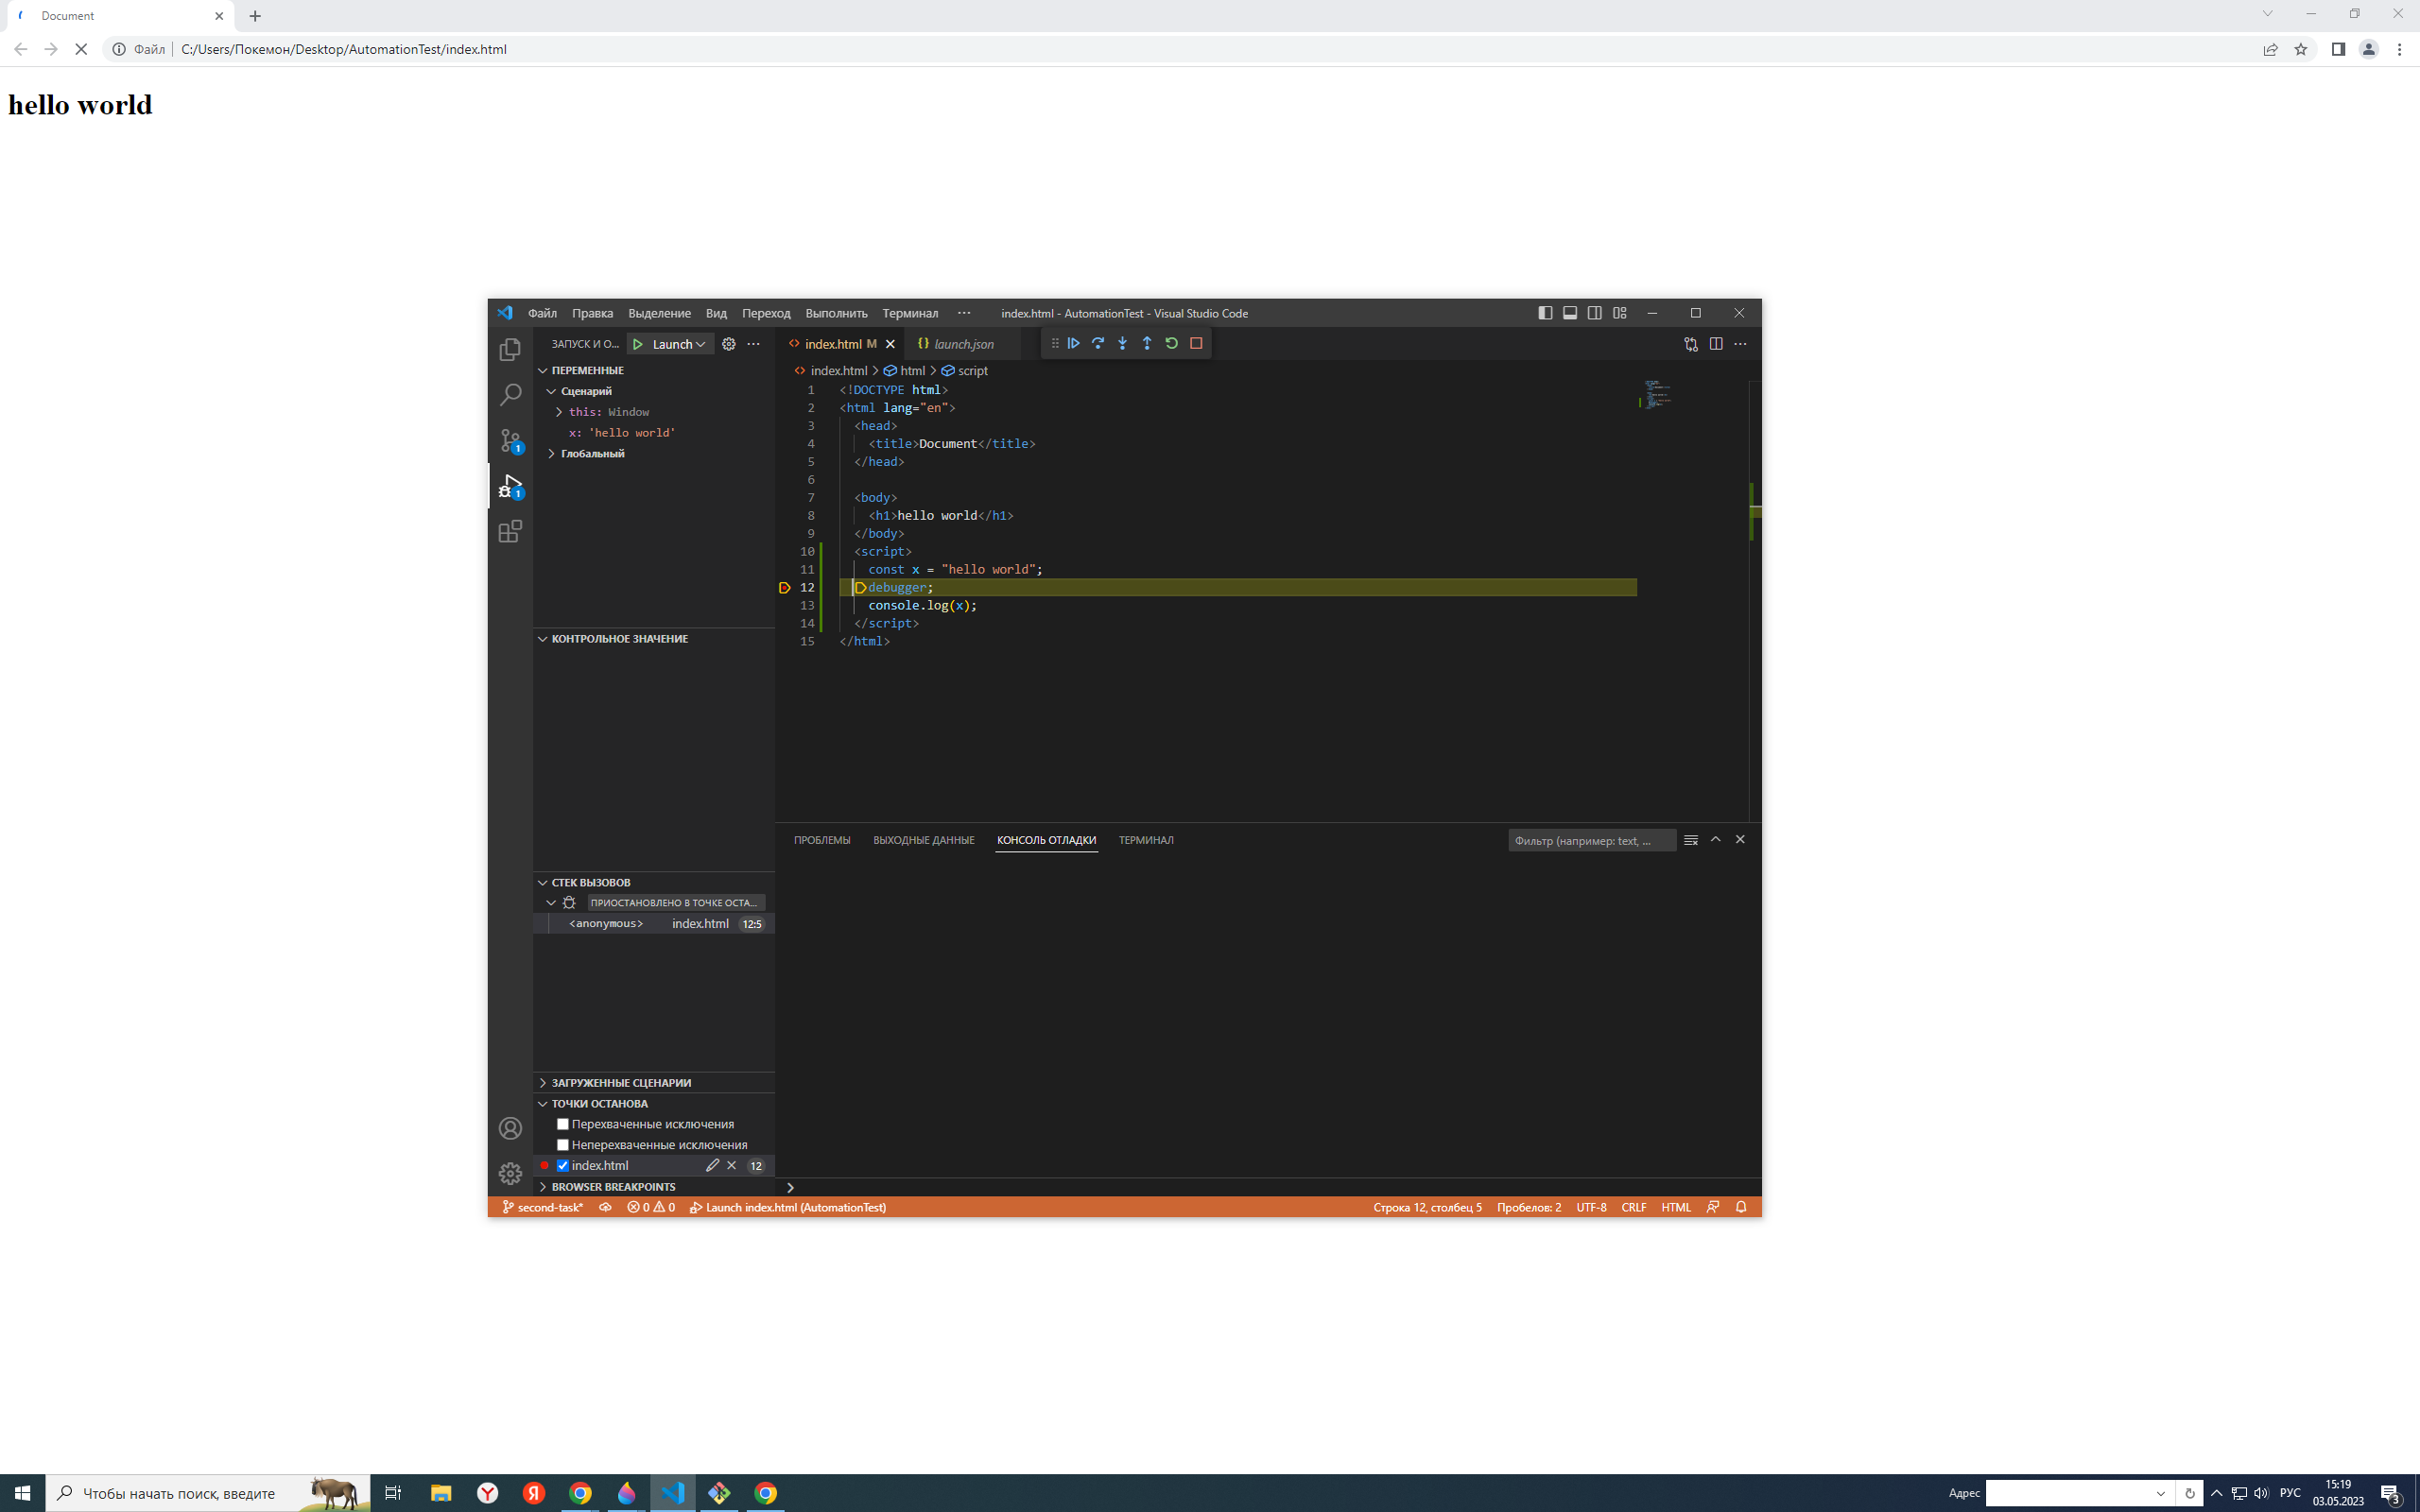2420x1512 pixels.
Task: Click the Step Into debug icon
Action: pyautogui.click(x=1123, y=343)
